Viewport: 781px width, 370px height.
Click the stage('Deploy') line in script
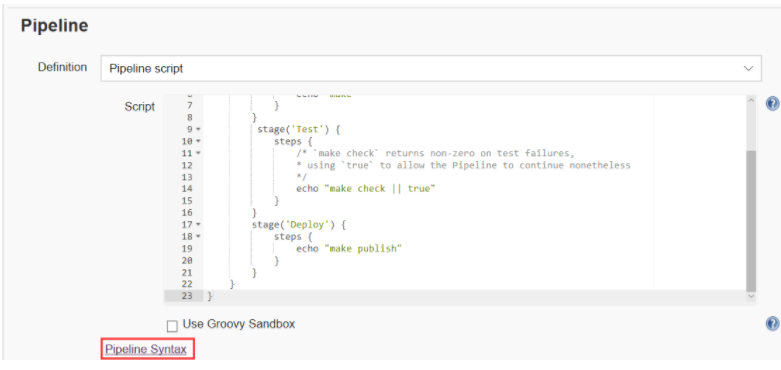click(x=299, y=225)
